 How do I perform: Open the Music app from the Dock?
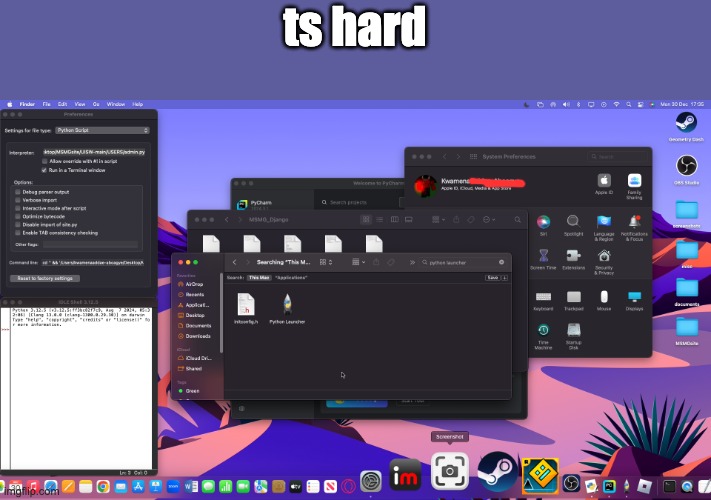tap(33, 487)
